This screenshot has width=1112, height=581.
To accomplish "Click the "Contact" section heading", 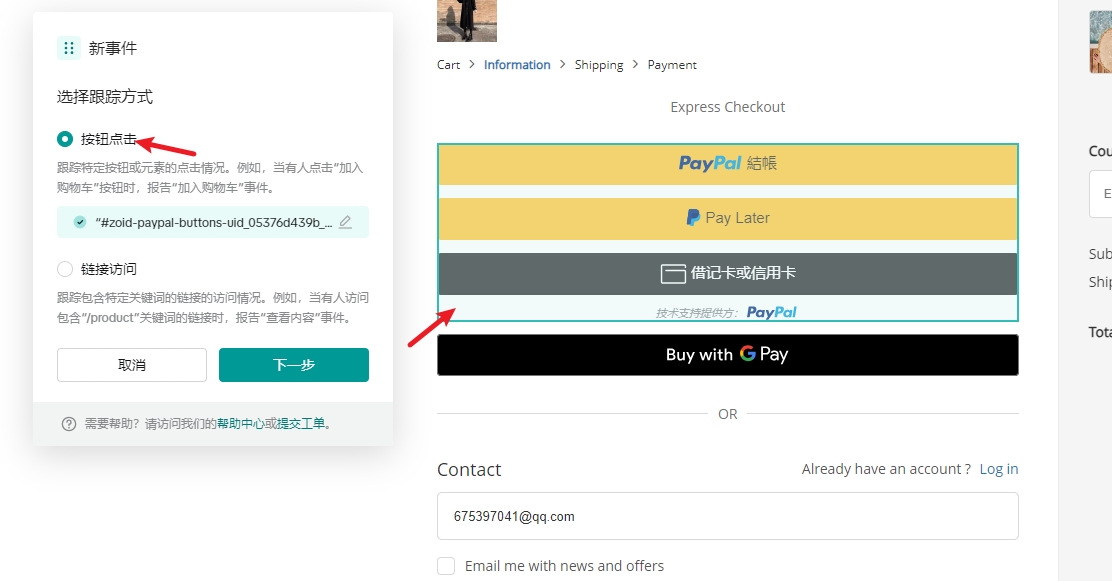I will [469, 470].
